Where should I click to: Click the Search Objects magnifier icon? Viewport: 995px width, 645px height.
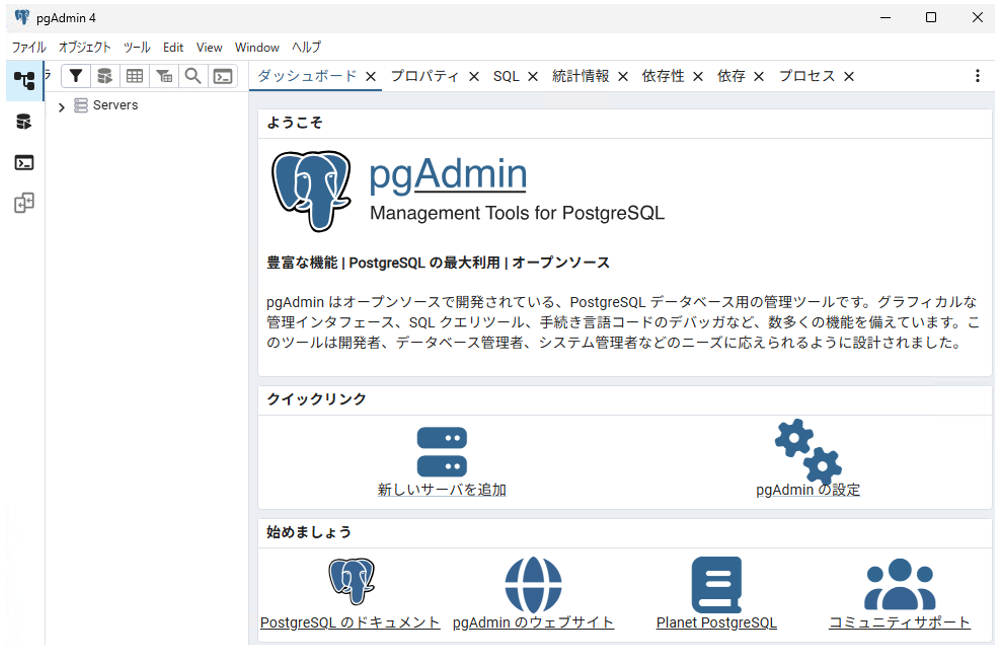coord(193,76)
